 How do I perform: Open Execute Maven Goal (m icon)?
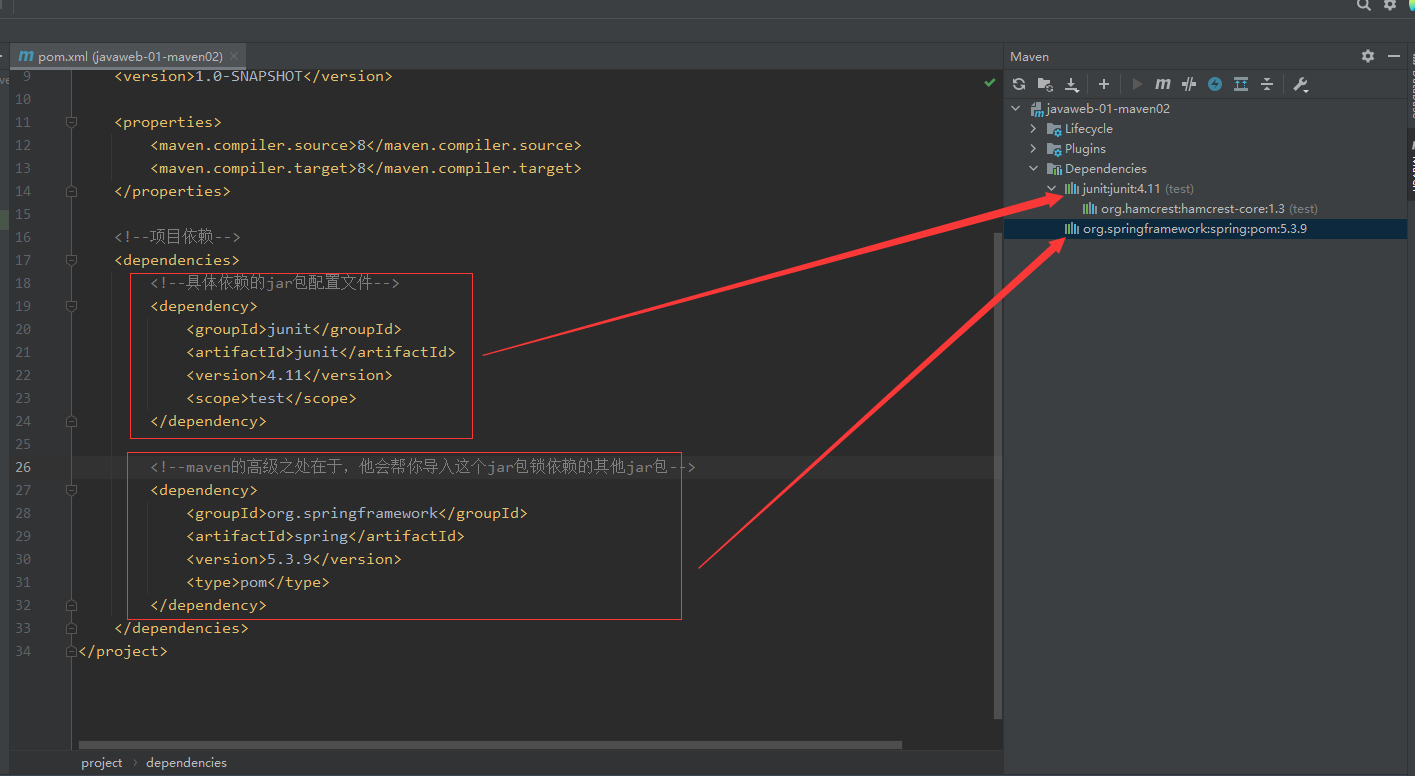coord(1162,84)
